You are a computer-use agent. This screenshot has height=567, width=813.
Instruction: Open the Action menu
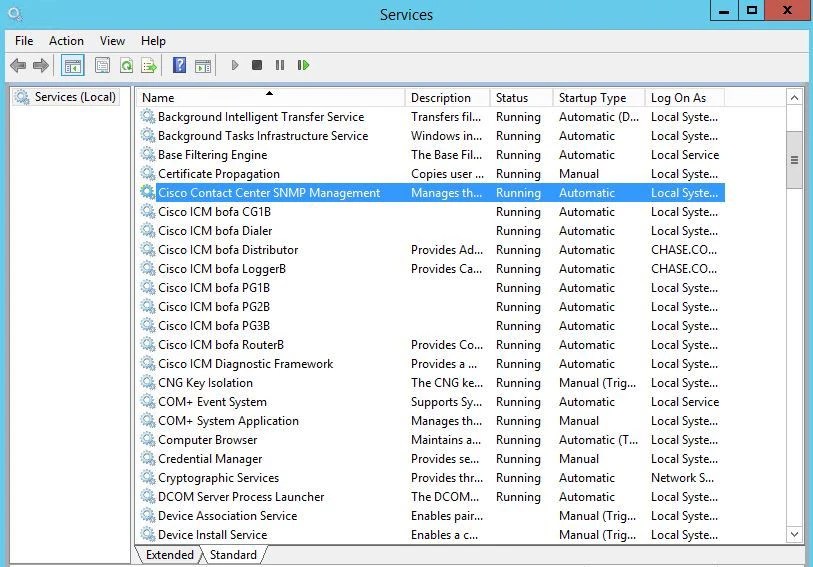coord(66,41)
